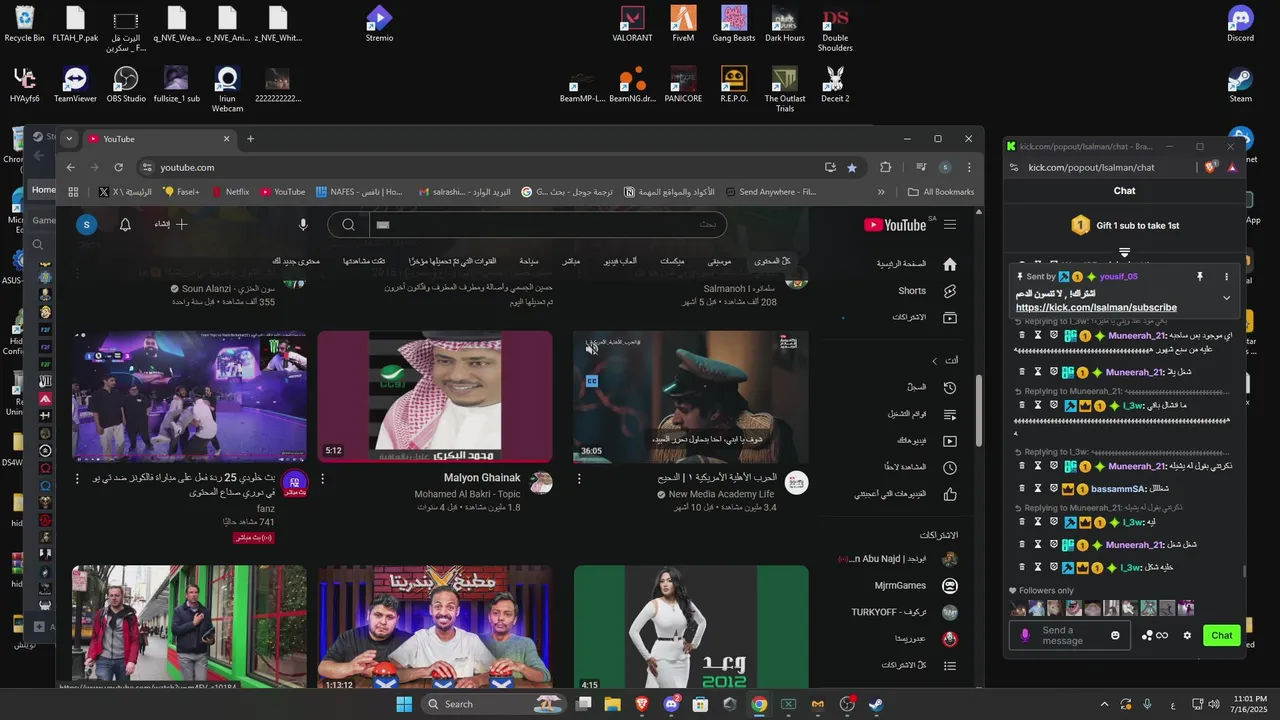The height and width of the screenshot is (720, 1280).
Task: Select the 'ألعاب فيديو' filter chip
Action: [x=621, y=261]
